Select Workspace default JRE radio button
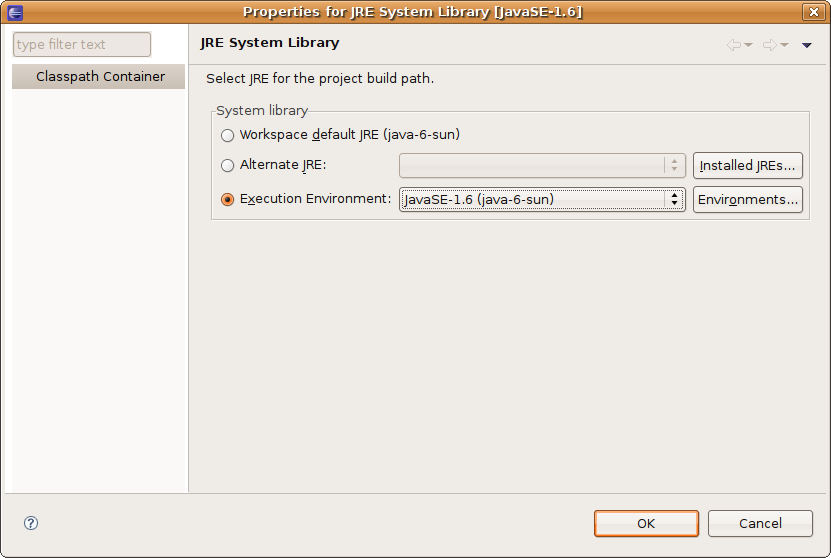This screenshot has width=831, height=558. pyautogui.click(x=228, y=135)
